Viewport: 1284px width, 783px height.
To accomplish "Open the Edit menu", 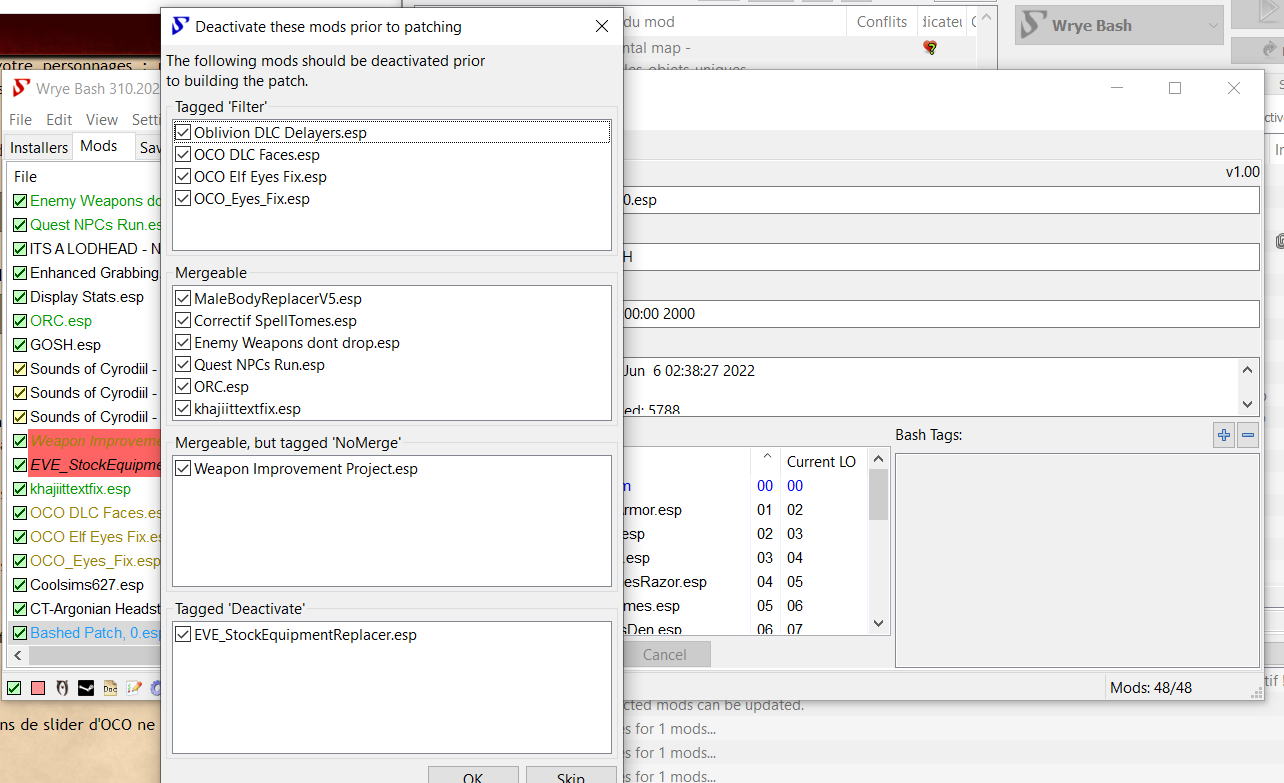I will [x=59, y=119].
